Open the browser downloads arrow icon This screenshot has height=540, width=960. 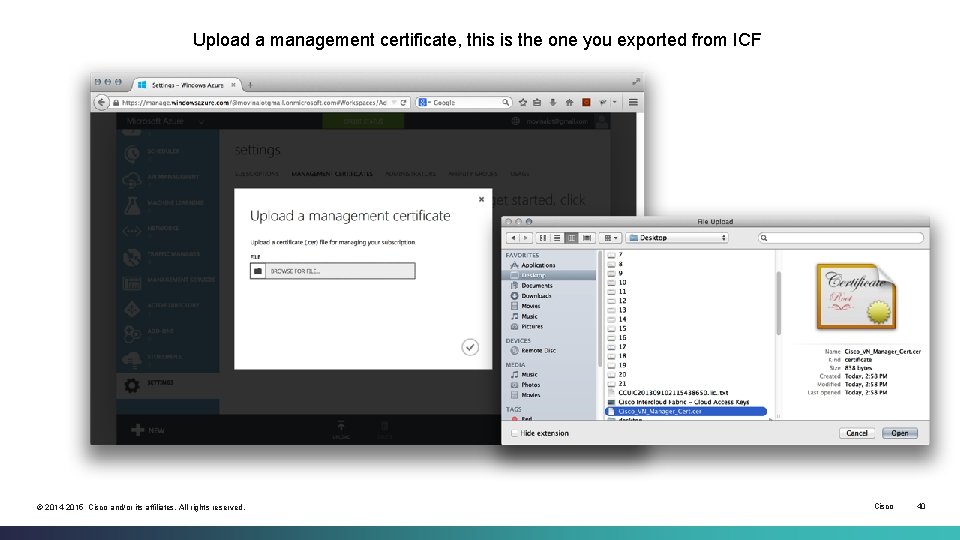552,102
